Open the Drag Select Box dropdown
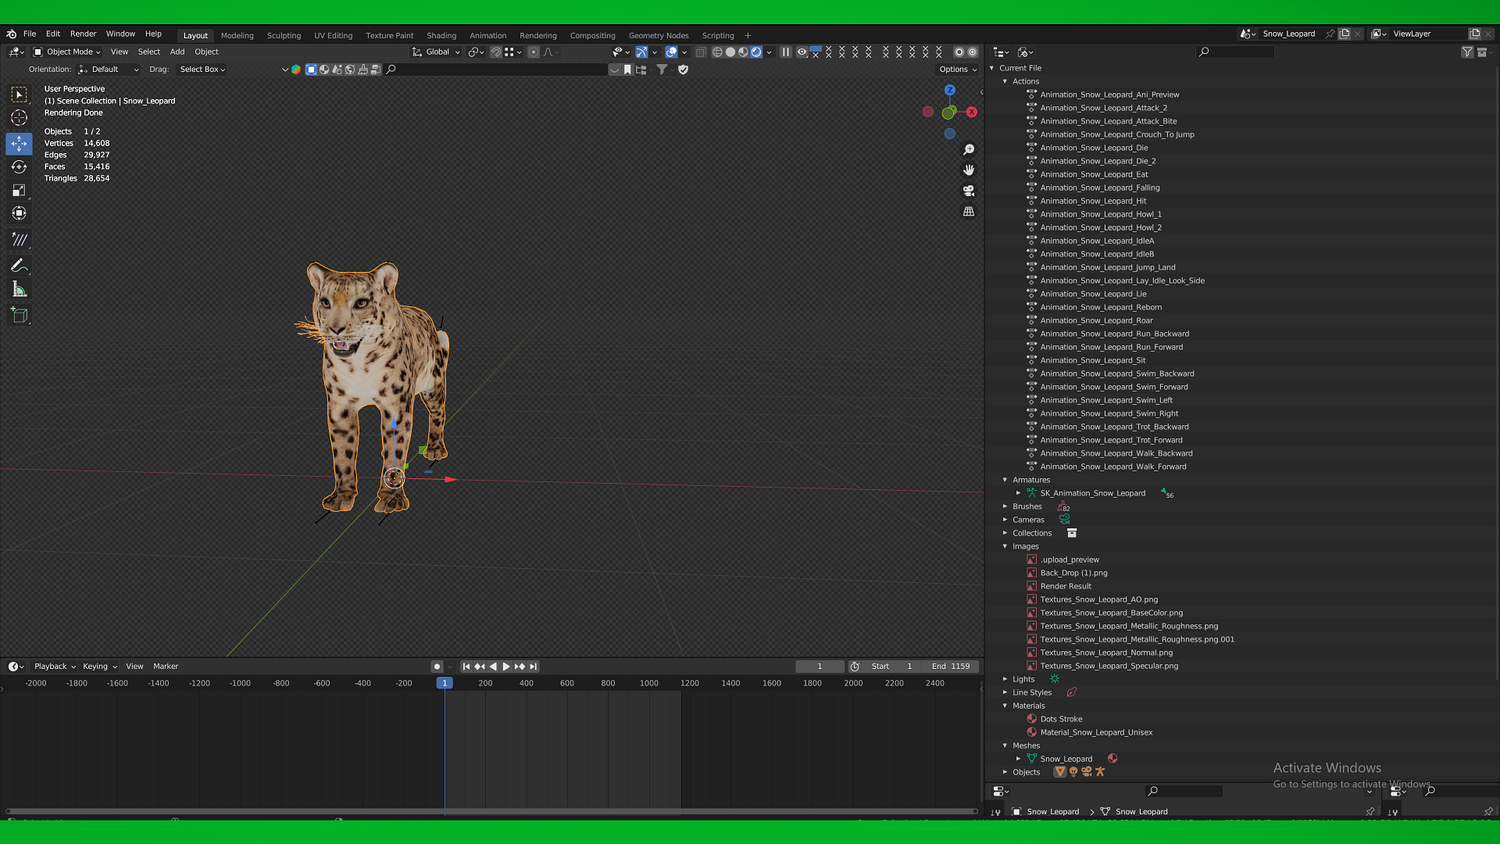 [202, 70]
